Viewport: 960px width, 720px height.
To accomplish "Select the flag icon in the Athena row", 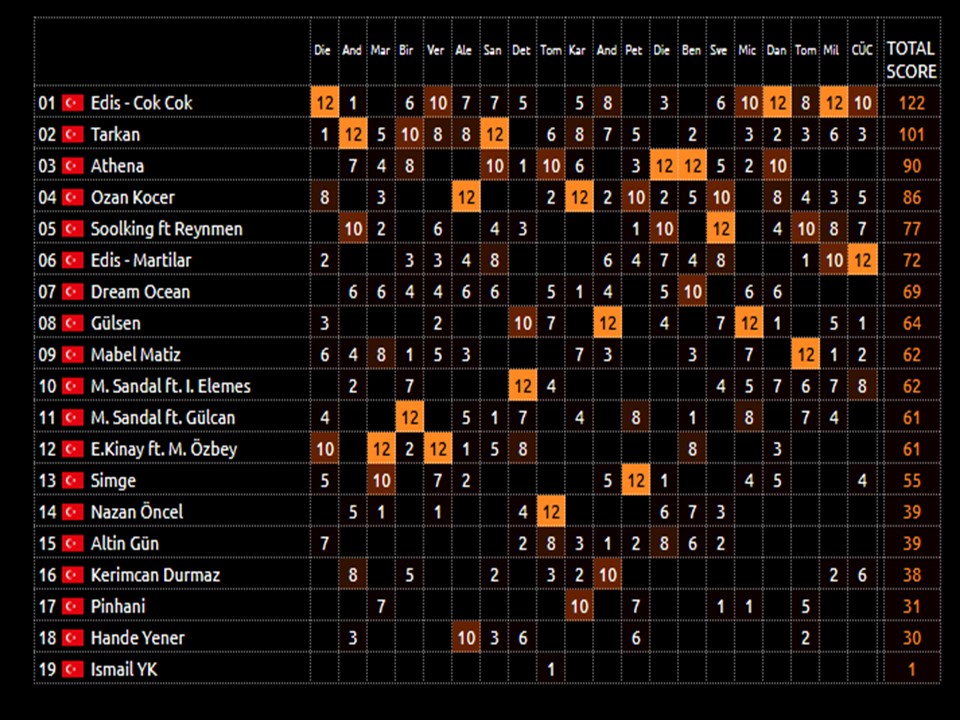I will point(73,165).
